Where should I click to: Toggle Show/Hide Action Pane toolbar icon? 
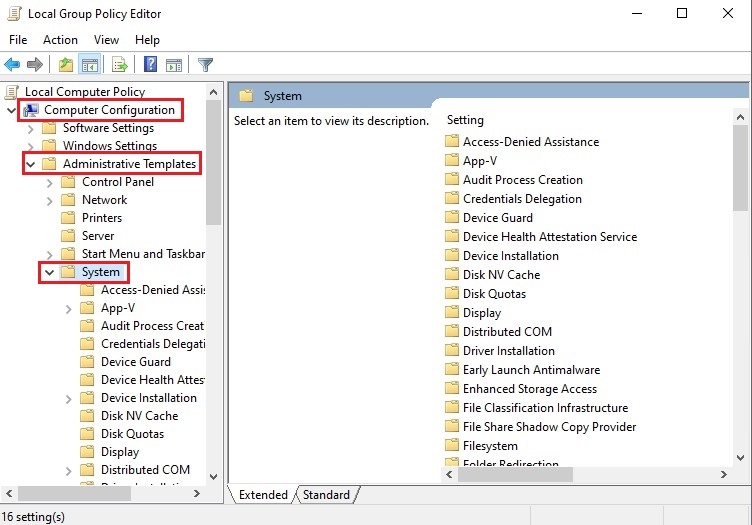pos(174,64)
